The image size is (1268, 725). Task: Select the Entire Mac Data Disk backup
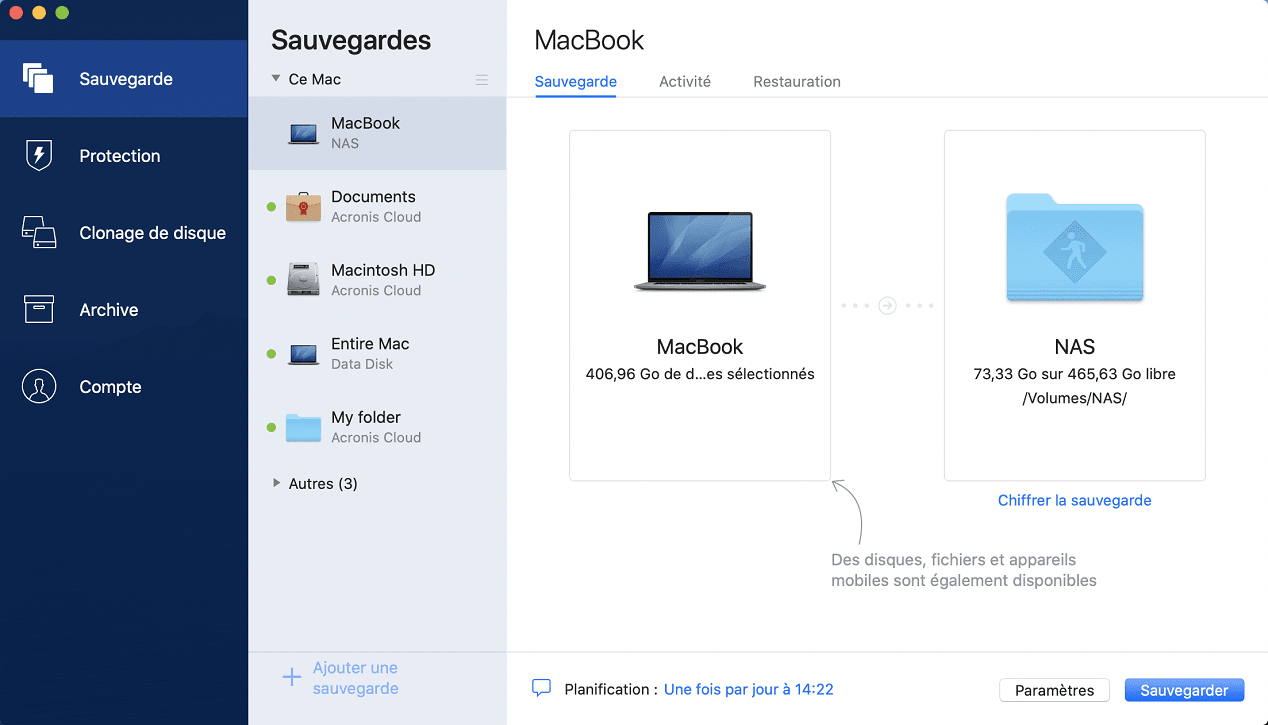click(377, 354)
